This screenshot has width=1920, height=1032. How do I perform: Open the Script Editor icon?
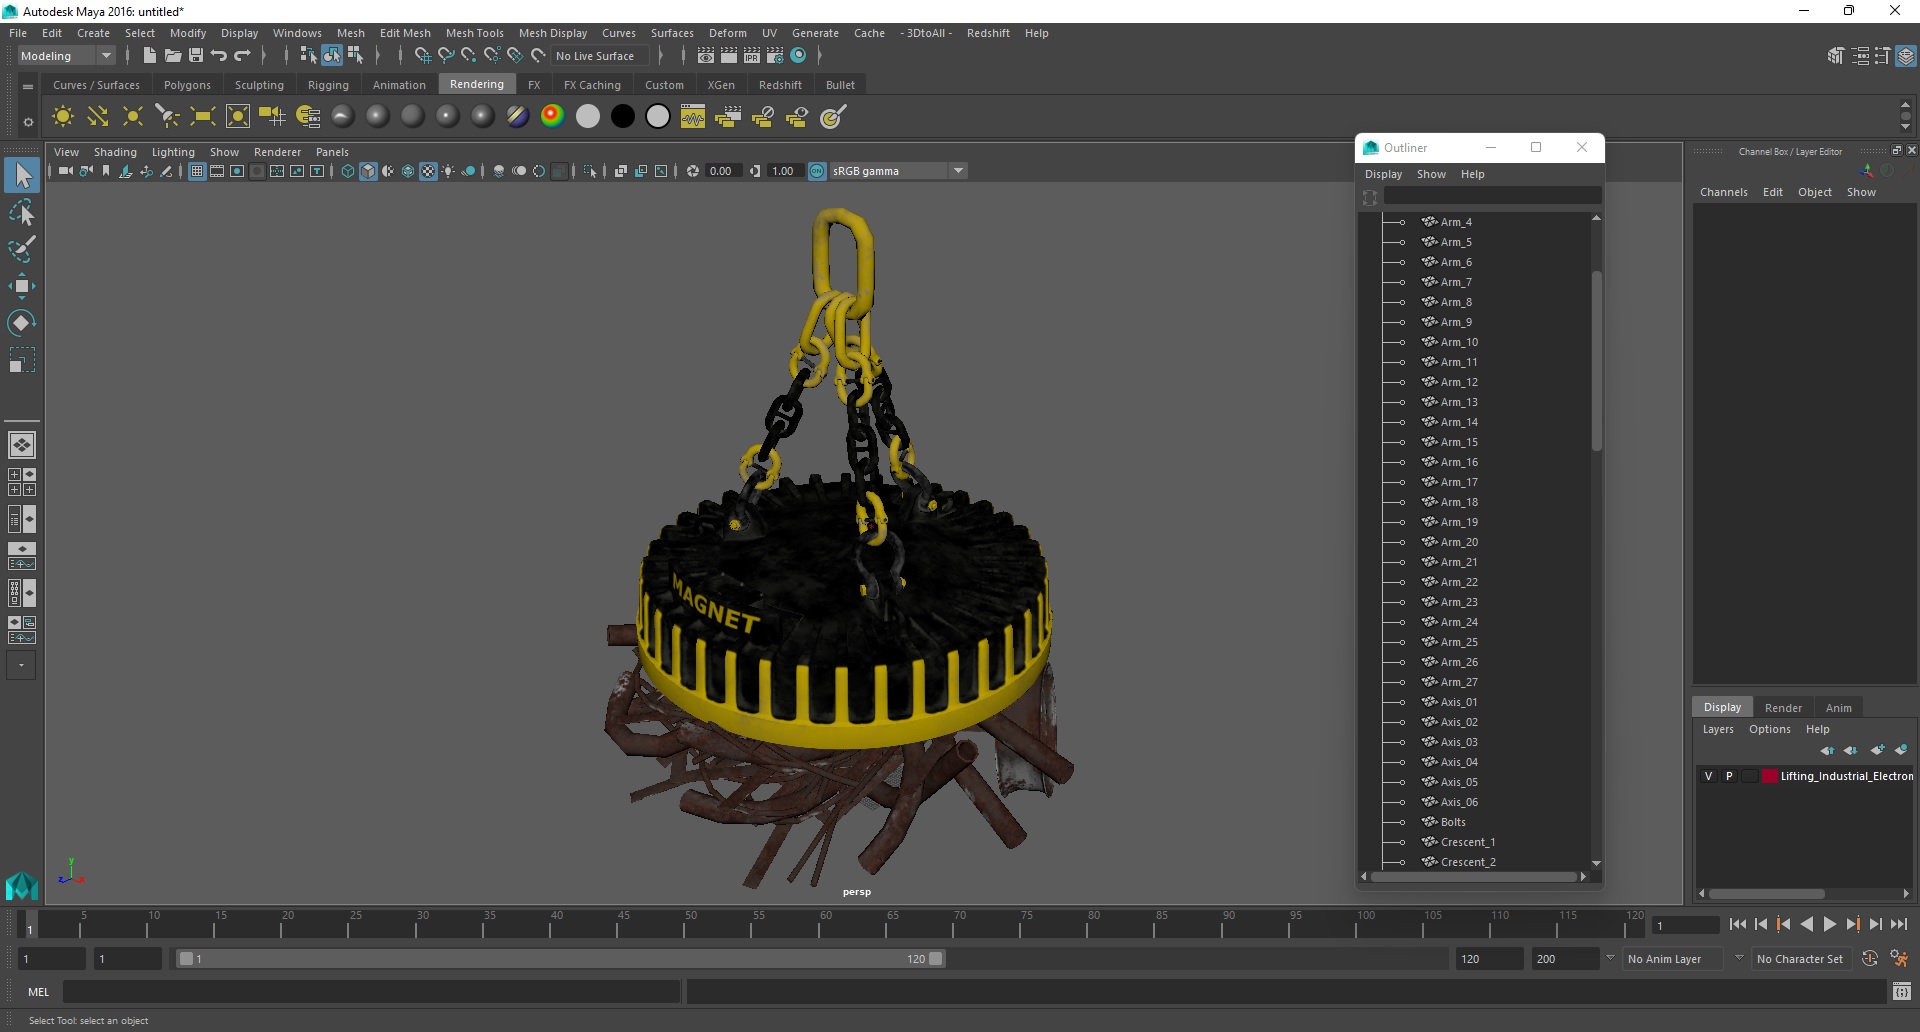coord(1902,991)
